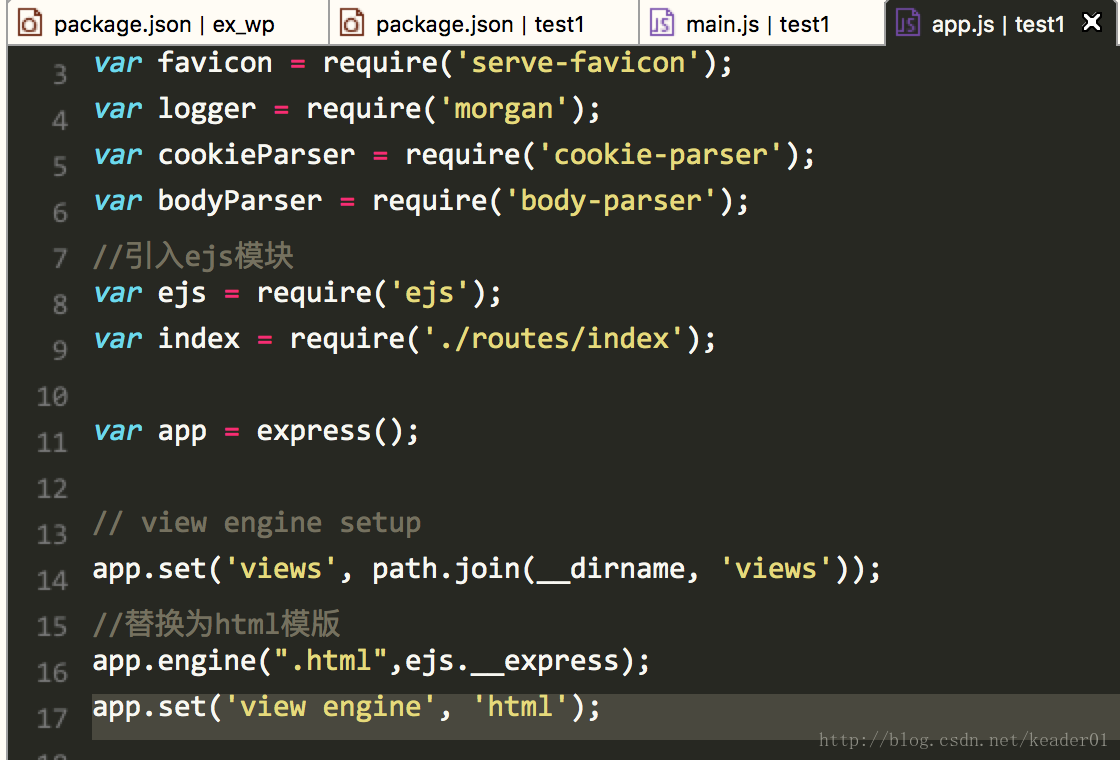Image resolution: width=1120 pixels, height=760 pixels.
Task: Click ejs.__express on line 16
Action: coord(512,661)
